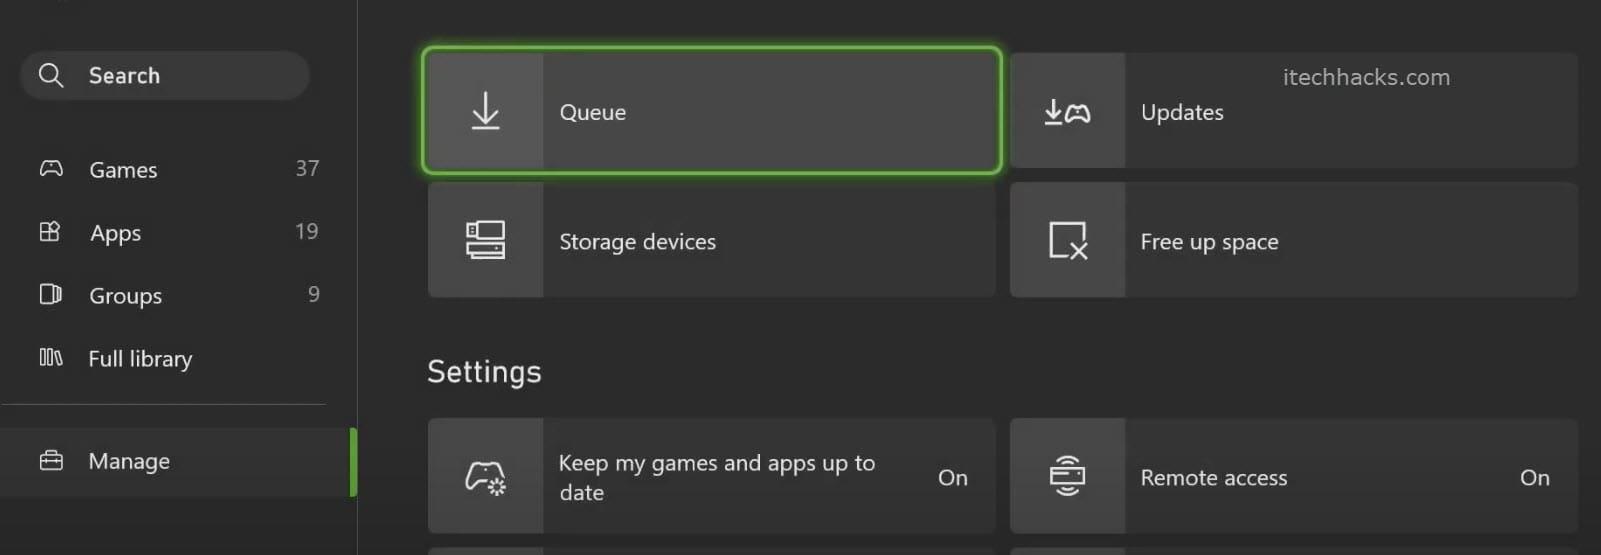Screen dimensions: 1601x555
Task: Click the controller gear auto-update icon
Action: (485, 477)
